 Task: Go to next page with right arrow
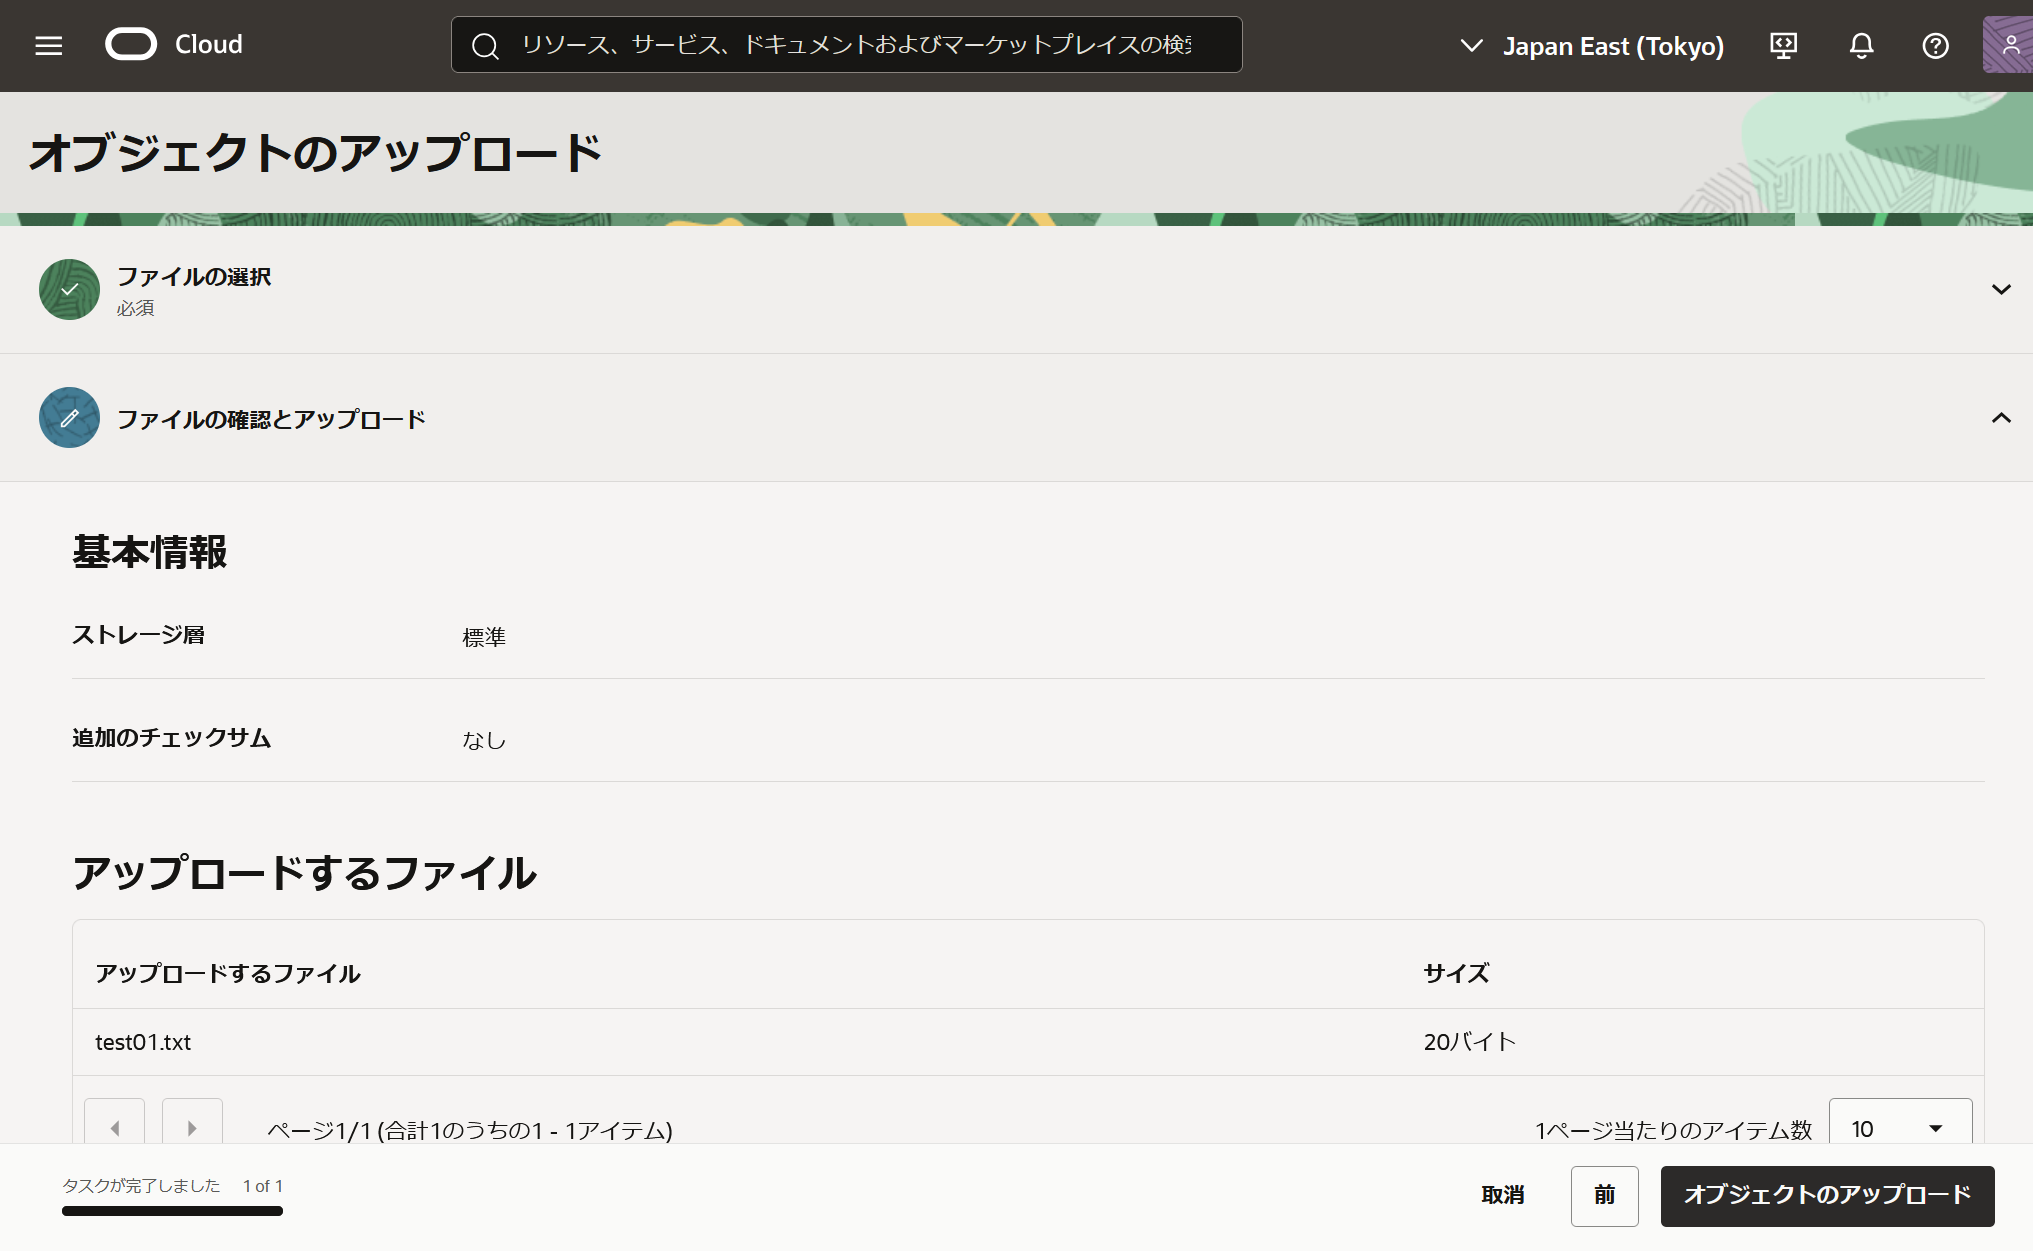point(192,1126)
